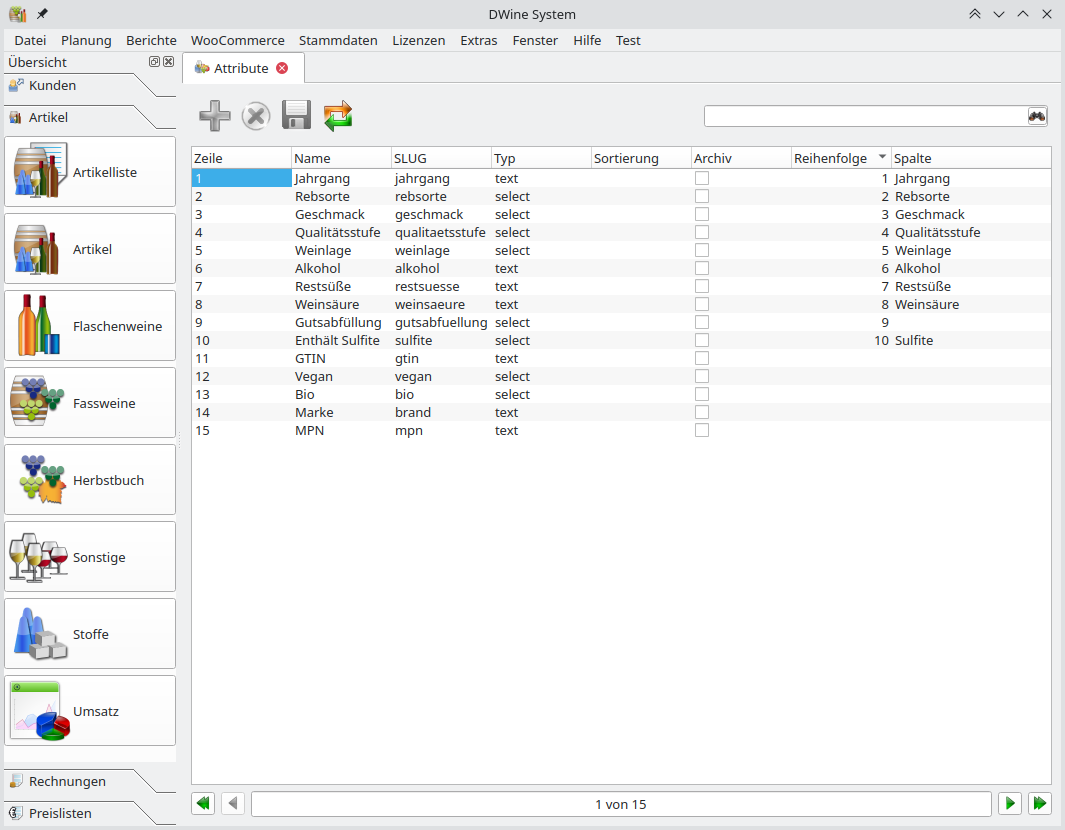Image resolution: width=1065 pixels, height=830 pixels.
Task: Open the Planung menu
Action: click(86, 41)
